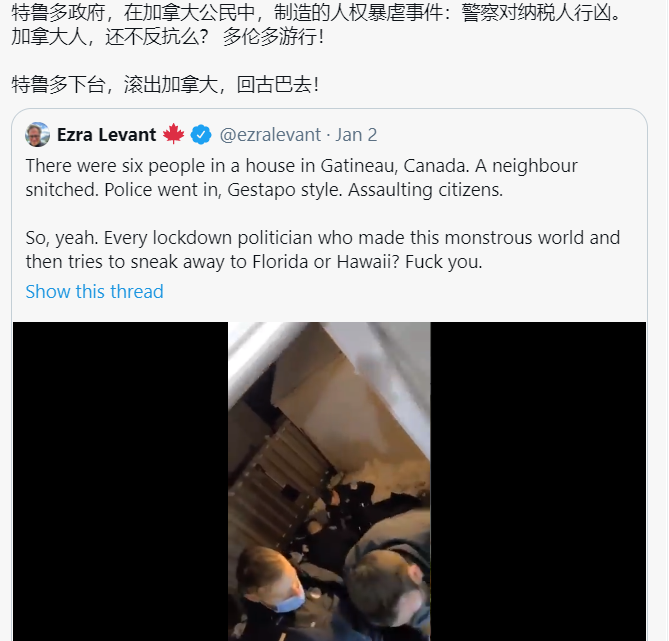669x641 pixels.
Task: Click the line 加拿大人，还不反抗么
Action: coord(167,36)
